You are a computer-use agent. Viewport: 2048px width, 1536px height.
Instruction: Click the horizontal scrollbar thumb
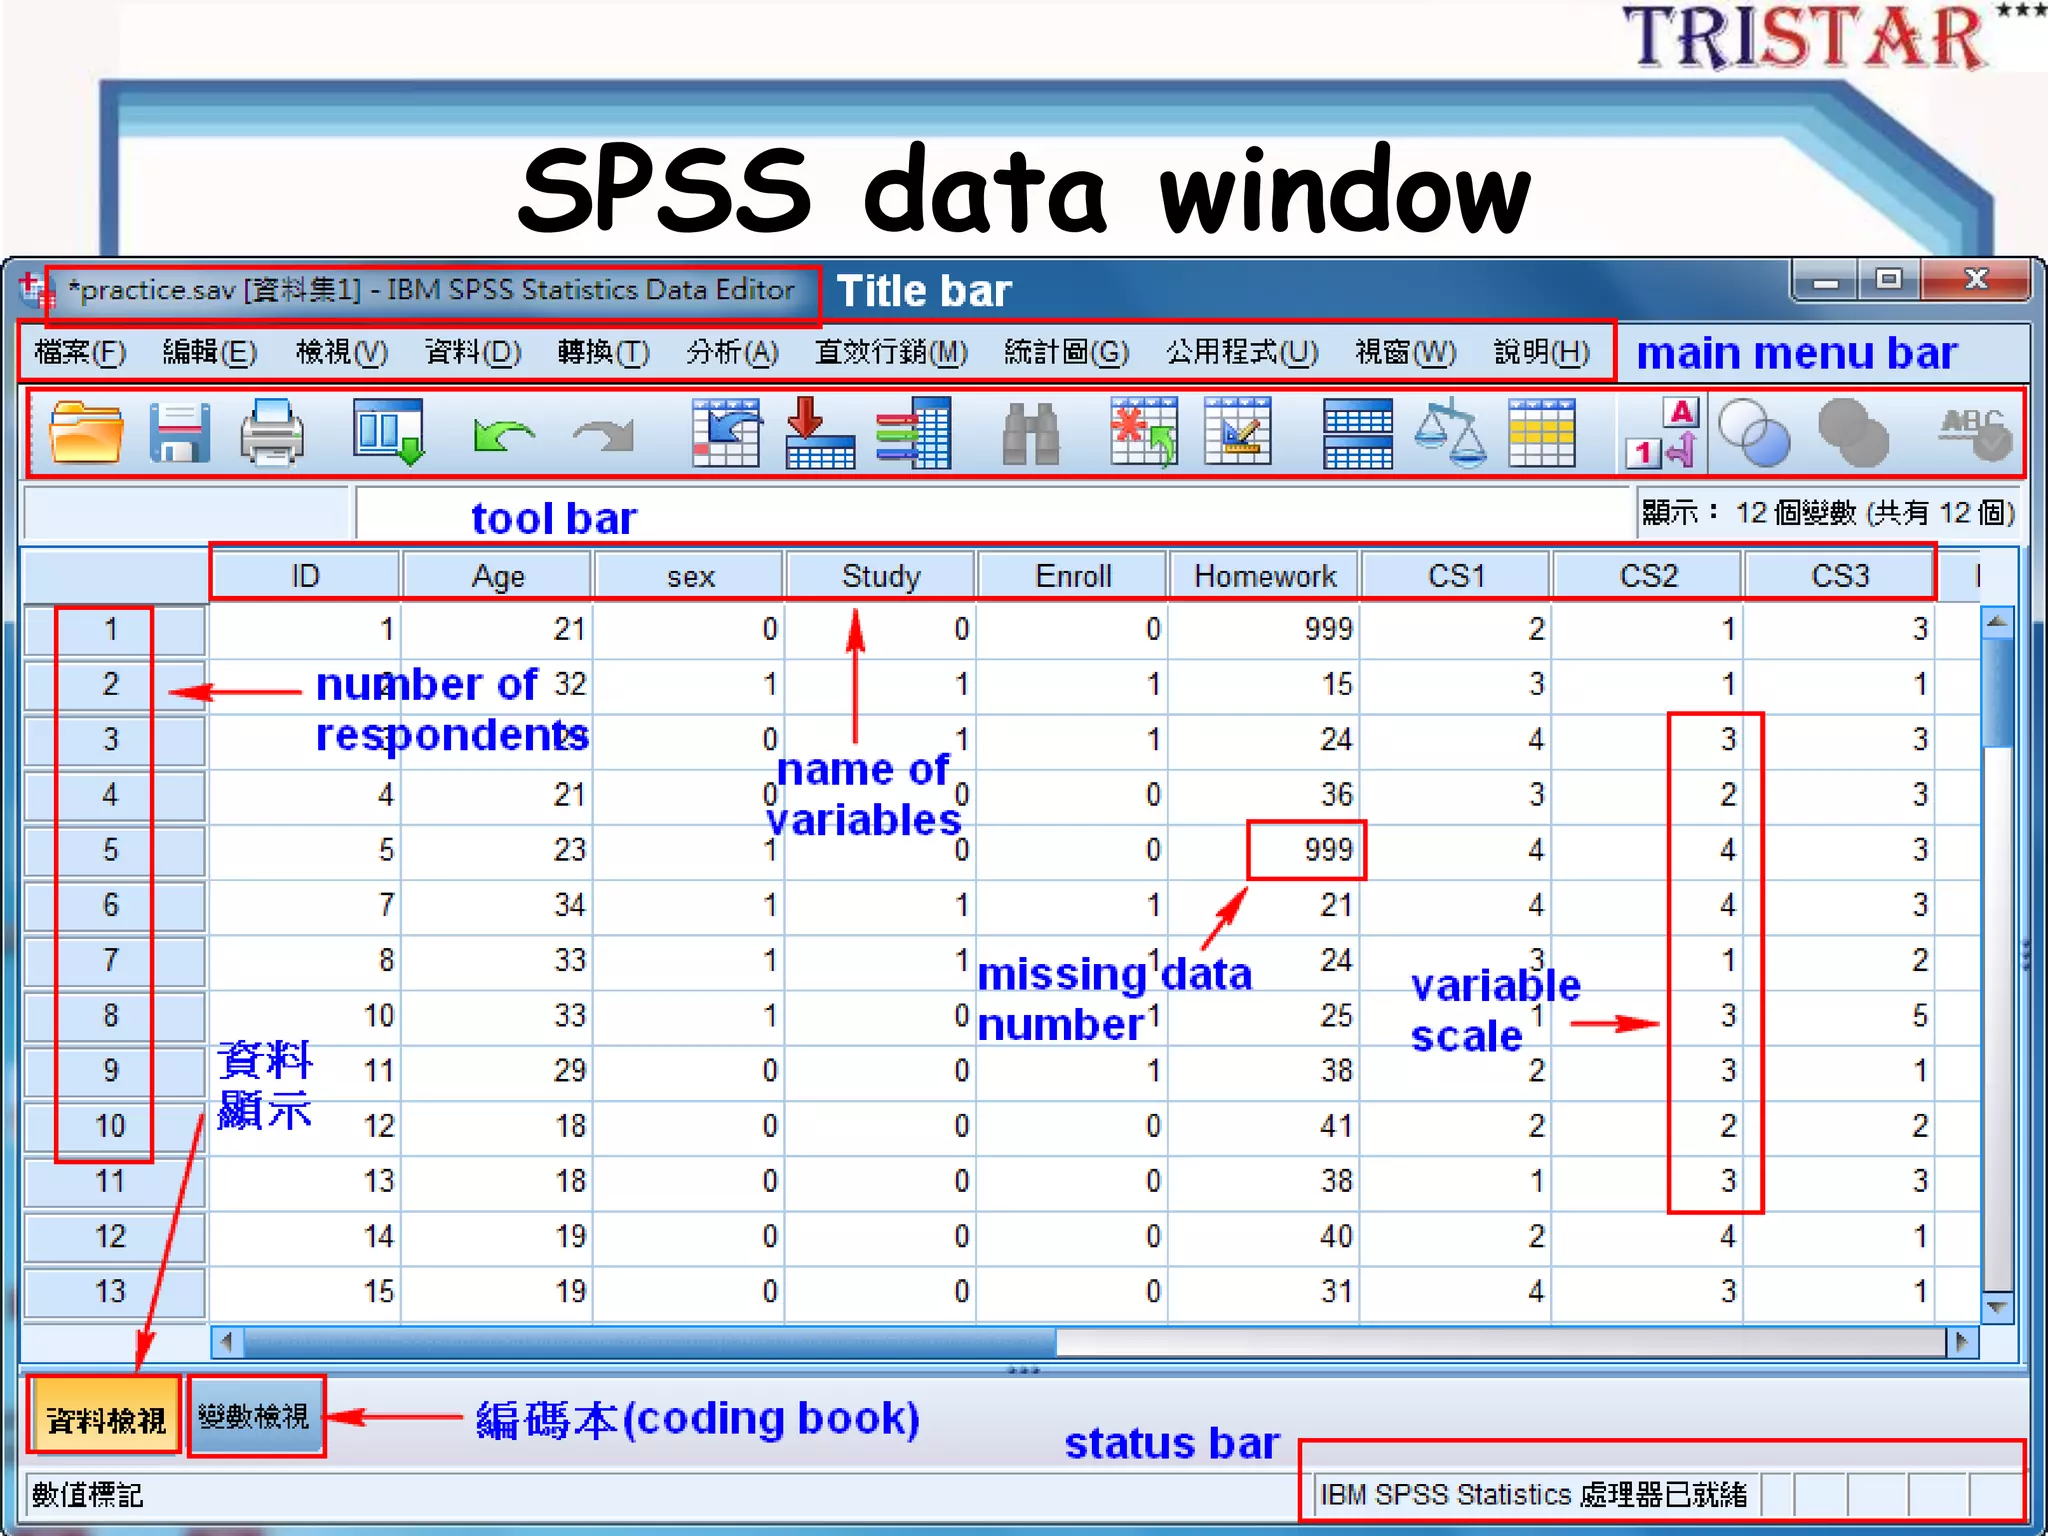pyautogui.click(x=650, y=1342)
